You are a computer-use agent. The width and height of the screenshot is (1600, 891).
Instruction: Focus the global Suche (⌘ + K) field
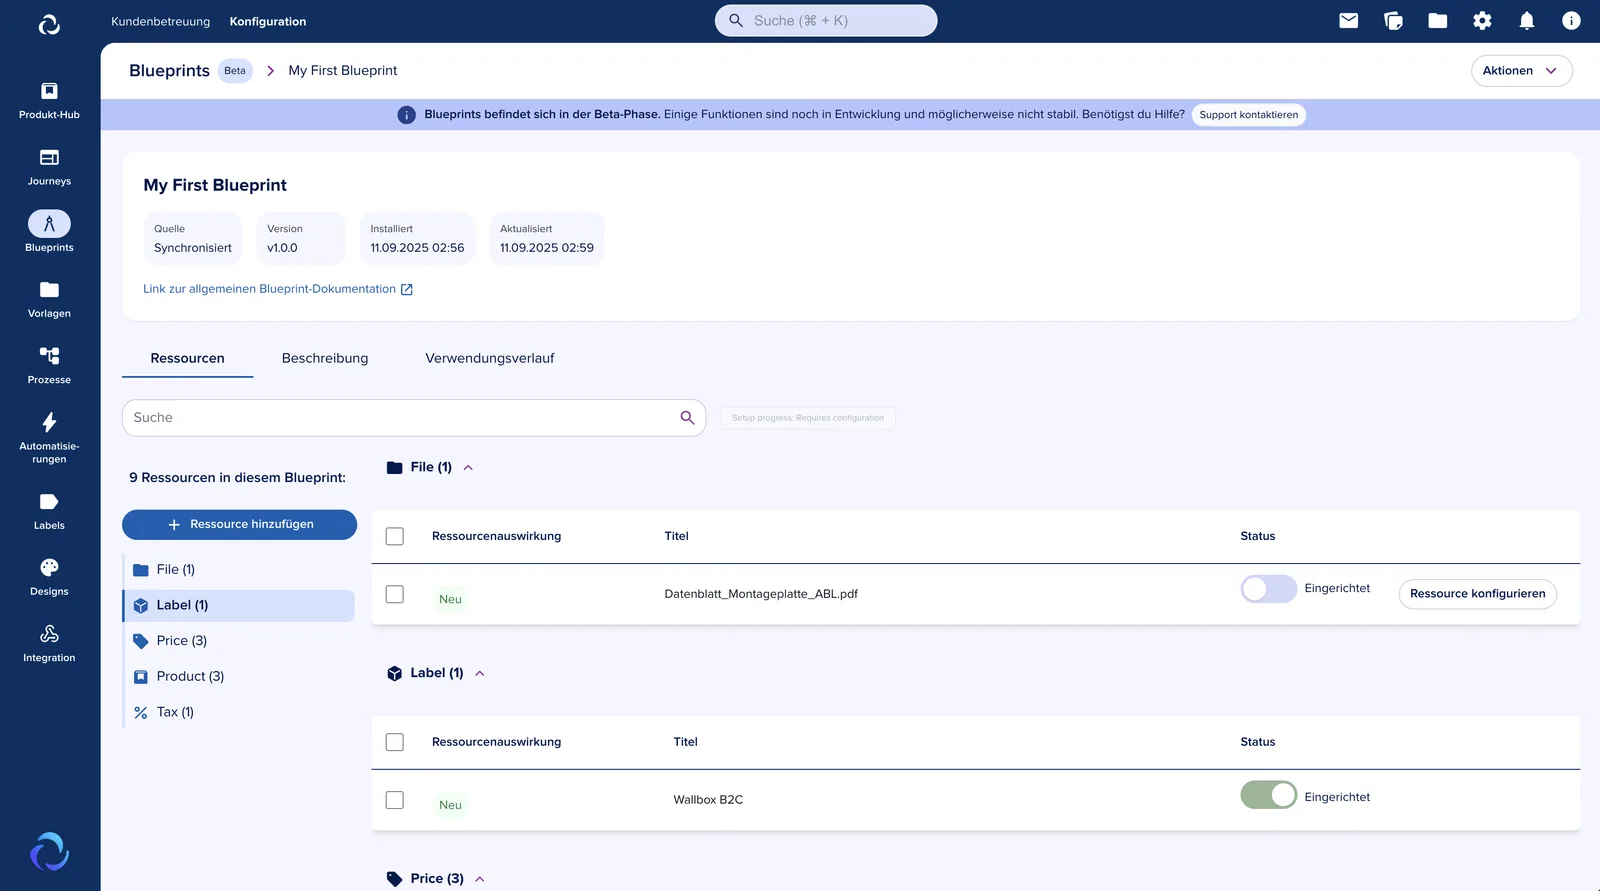point(826,21)
